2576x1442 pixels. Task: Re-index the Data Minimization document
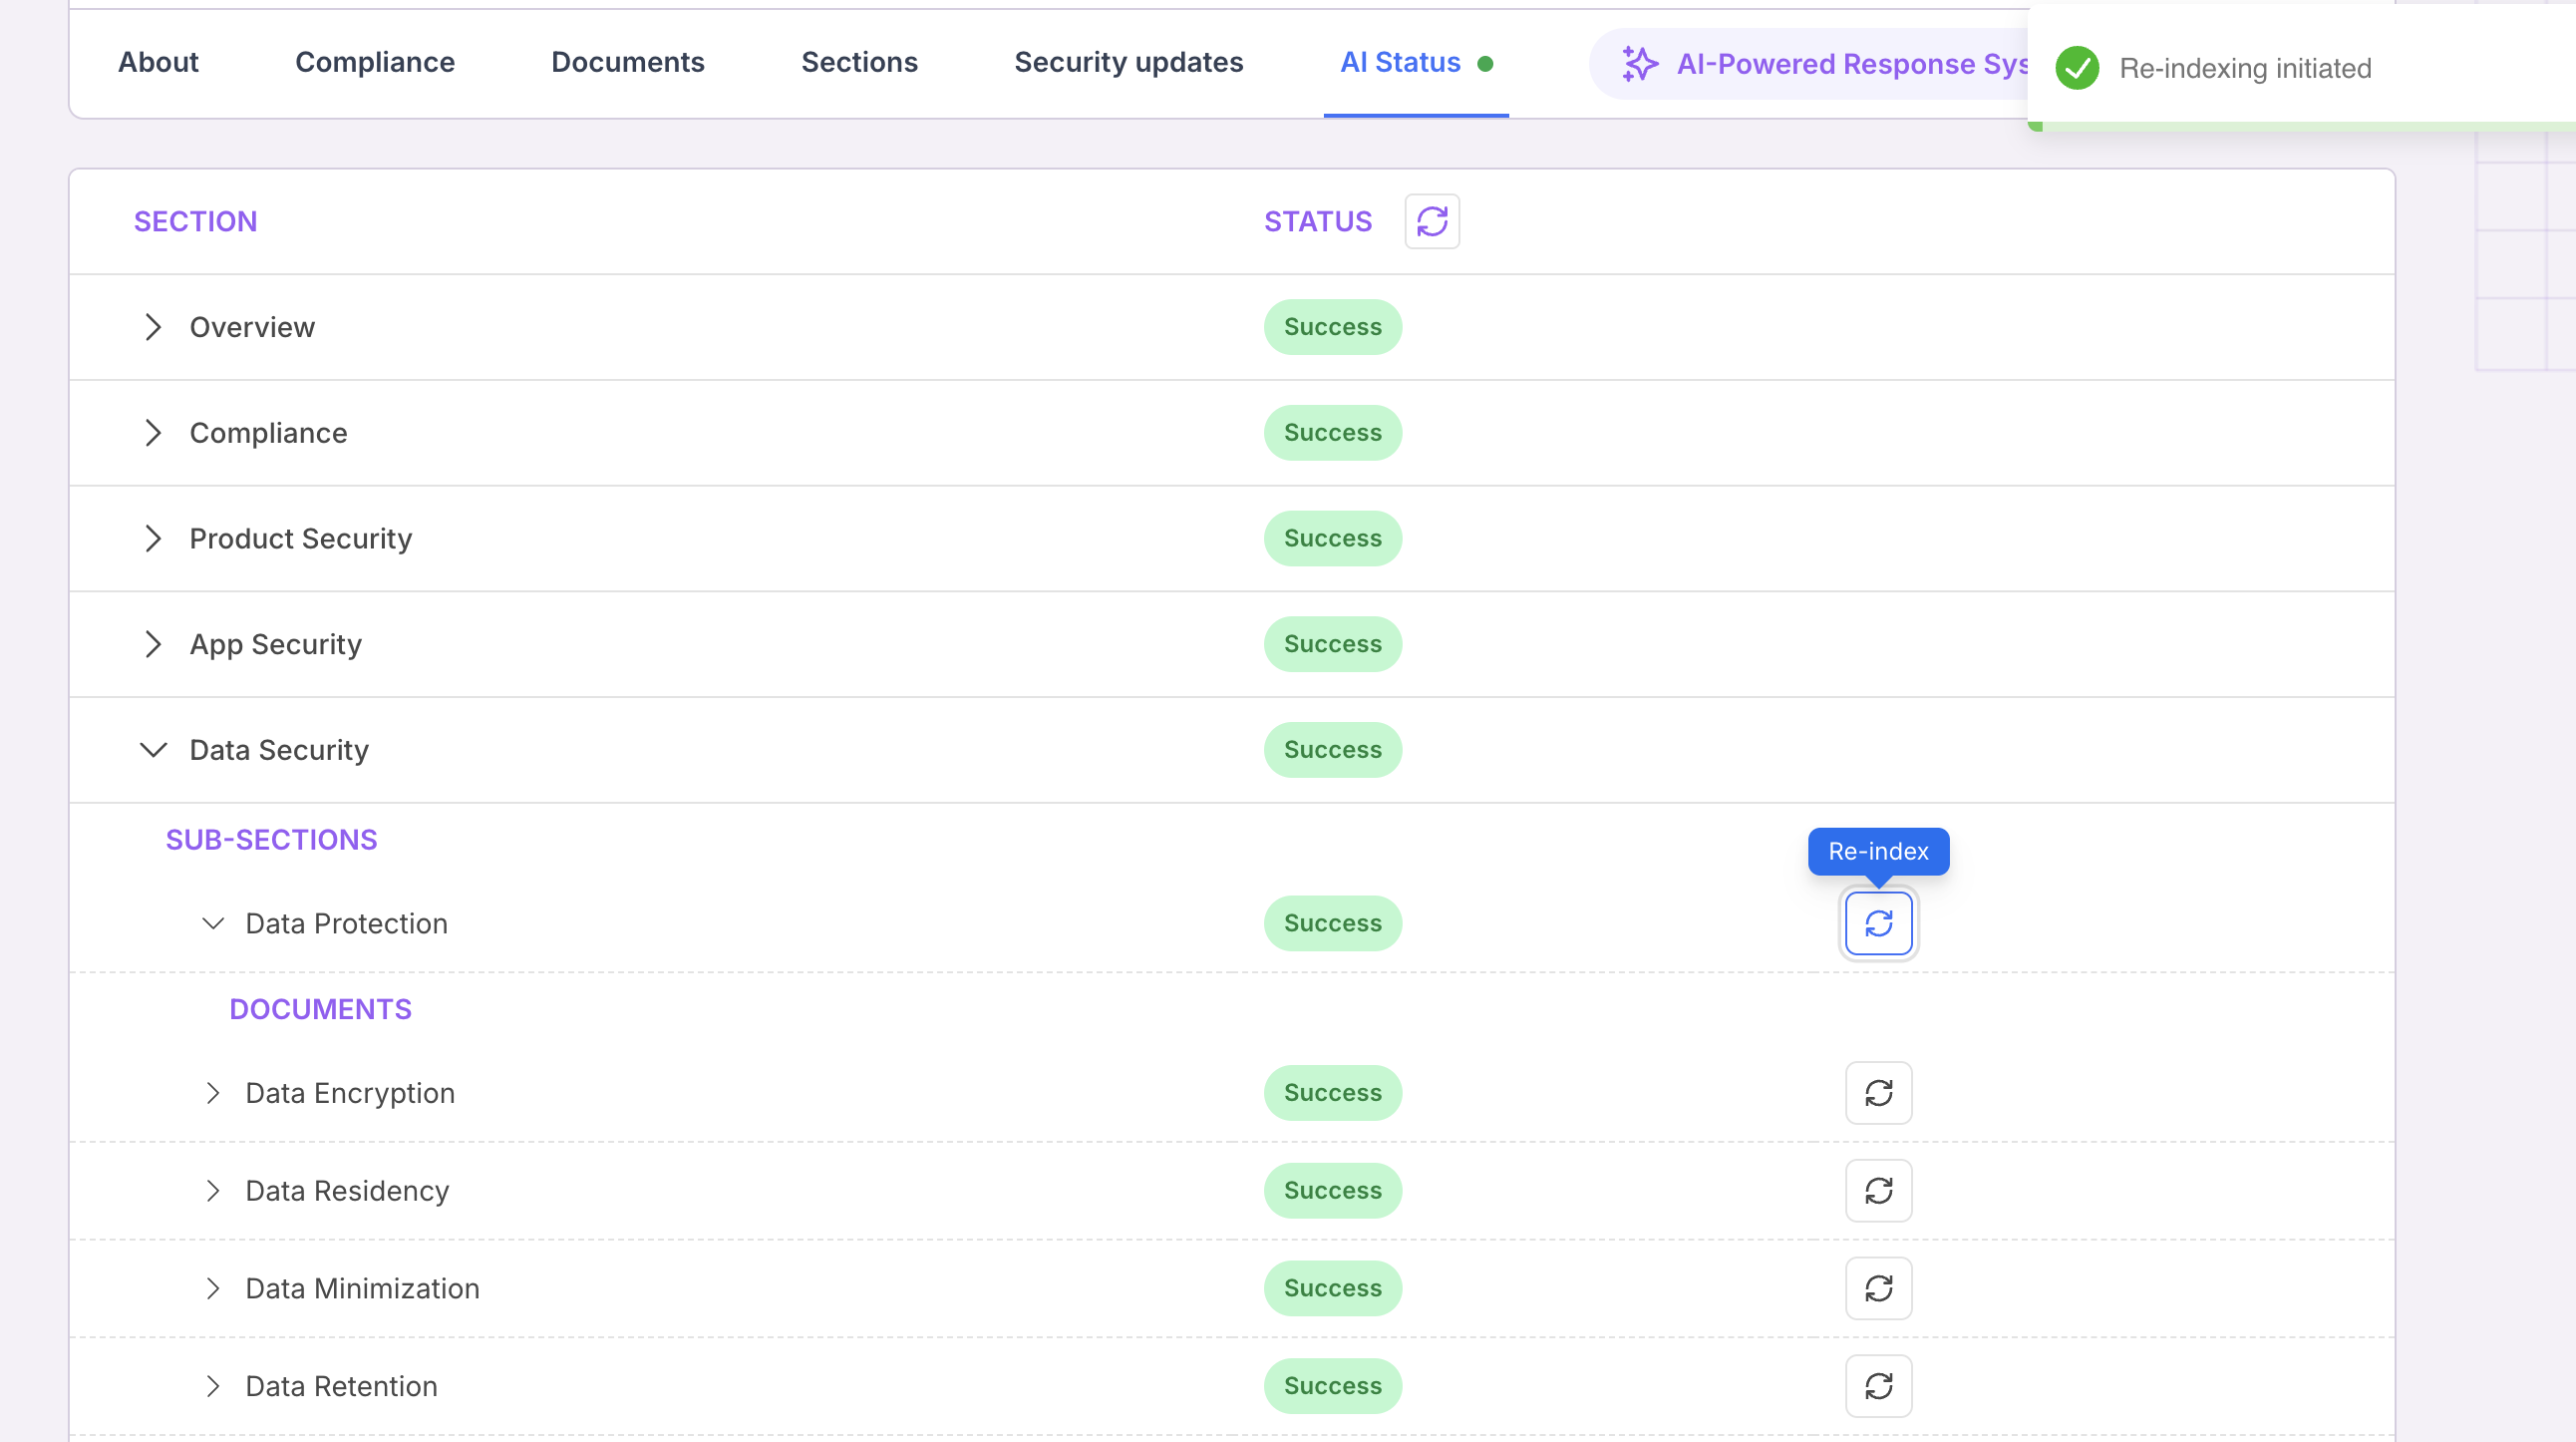pos(1878,1288)
